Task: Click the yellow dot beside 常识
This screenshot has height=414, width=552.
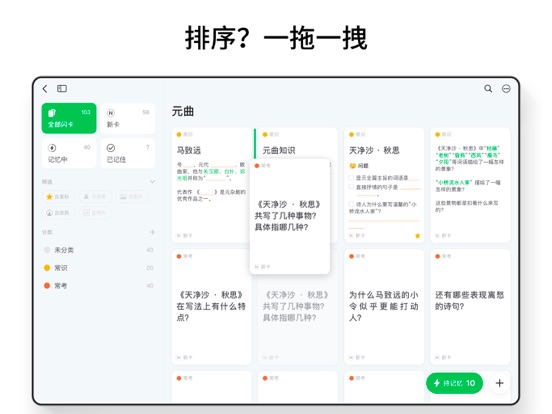Action: click(47, 268)
